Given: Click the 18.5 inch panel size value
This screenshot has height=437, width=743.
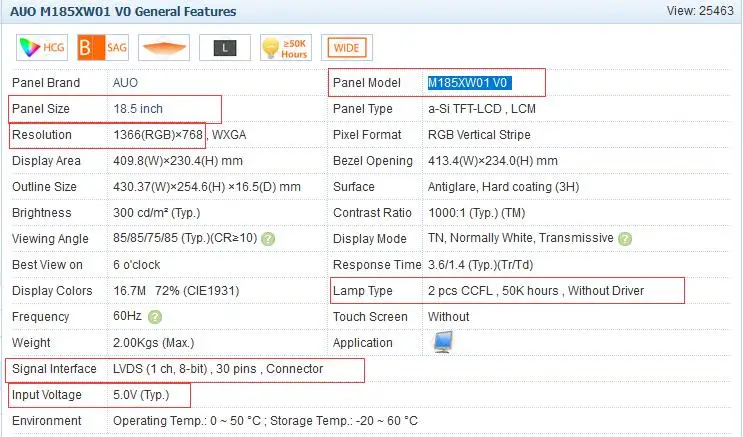Looking at the screenshot, I should pyautogui.click(x=138, y=109).
